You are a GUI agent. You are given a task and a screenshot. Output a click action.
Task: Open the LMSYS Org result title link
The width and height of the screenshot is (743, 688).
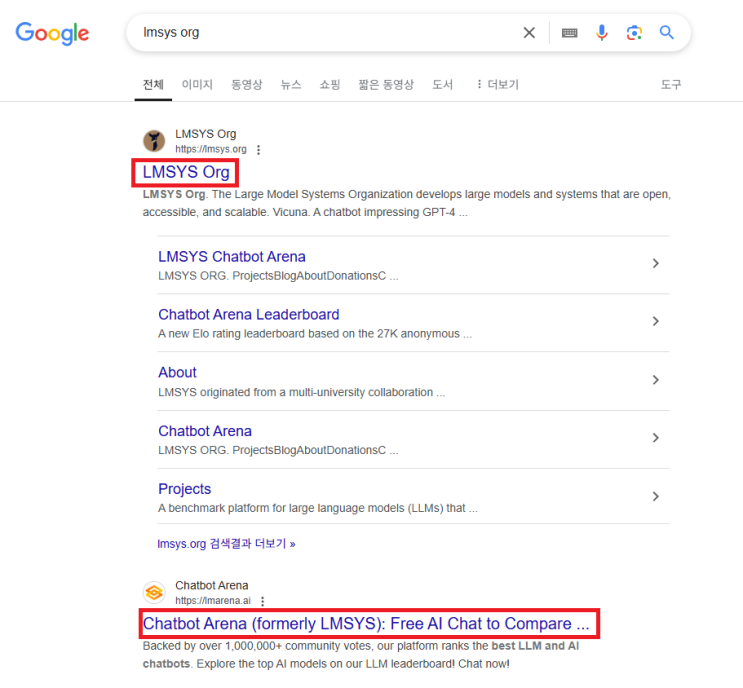[186, 172]
